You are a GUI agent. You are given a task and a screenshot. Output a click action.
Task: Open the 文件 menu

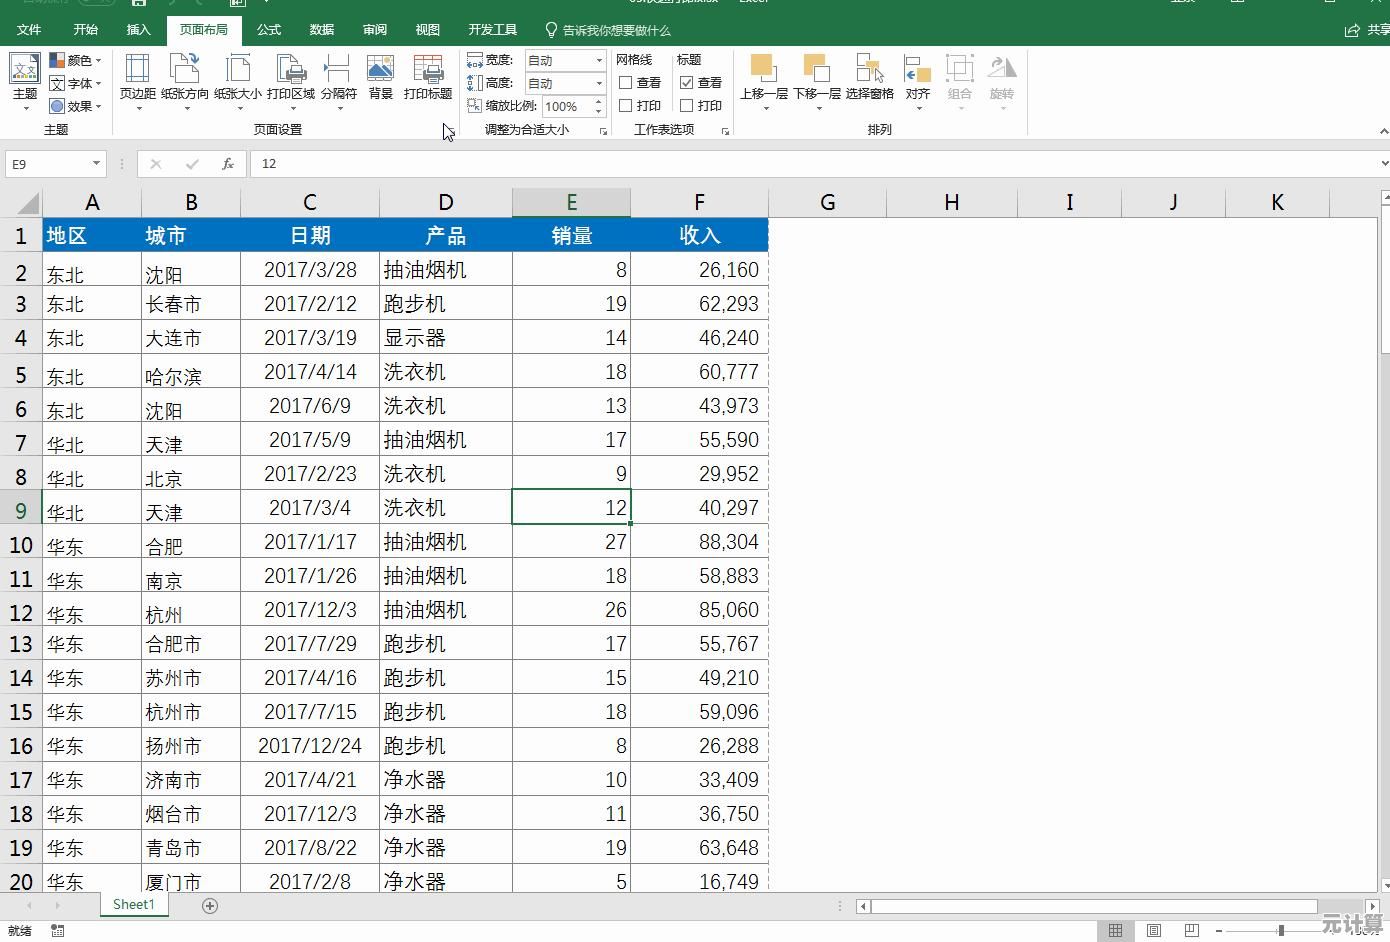click(29, 30)
